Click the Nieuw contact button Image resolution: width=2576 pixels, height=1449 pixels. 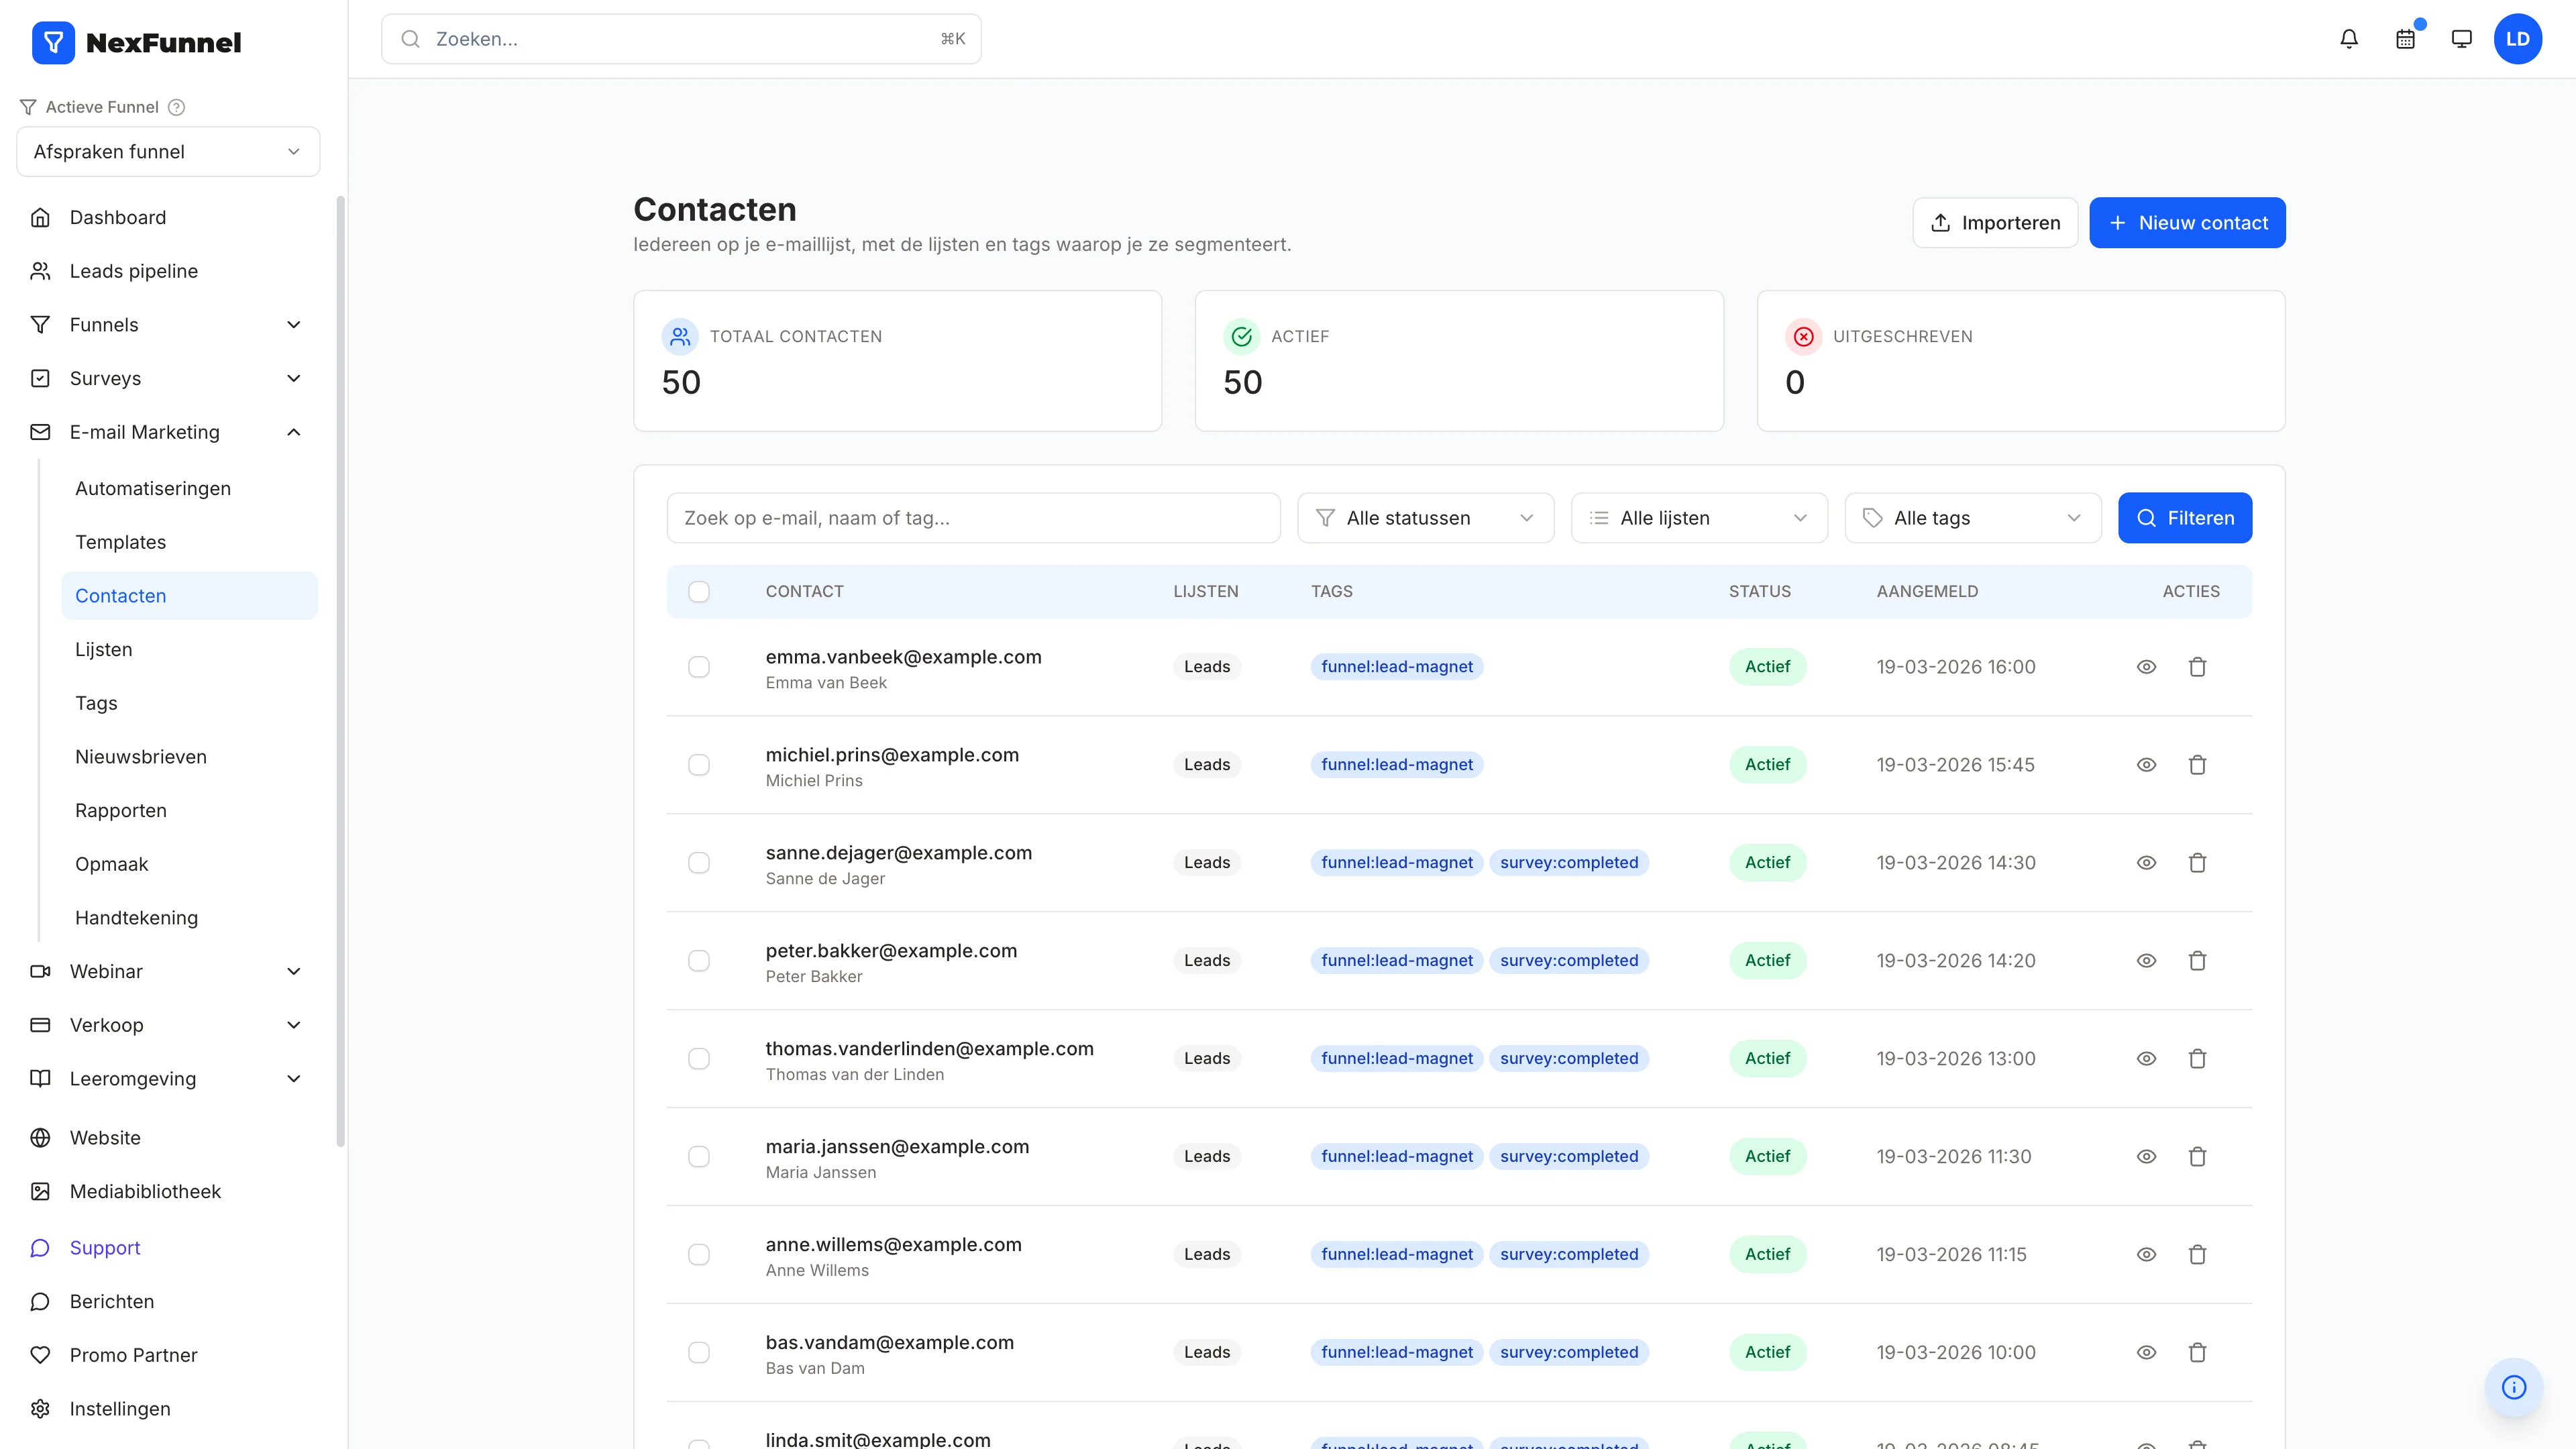(x=2187, y=223)
